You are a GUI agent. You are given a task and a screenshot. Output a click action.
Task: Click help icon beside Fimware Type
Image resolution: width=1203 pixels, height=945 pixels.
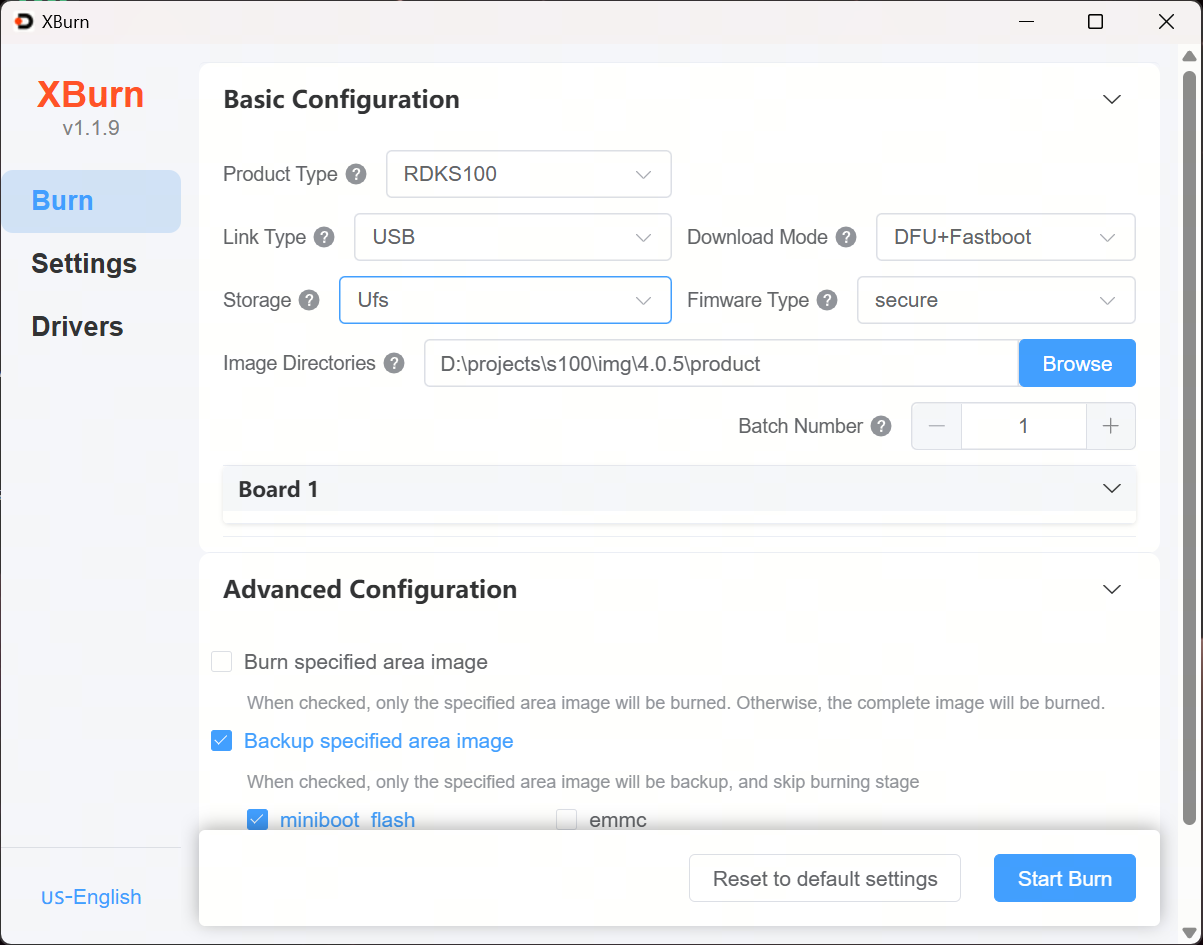[827, 300]
